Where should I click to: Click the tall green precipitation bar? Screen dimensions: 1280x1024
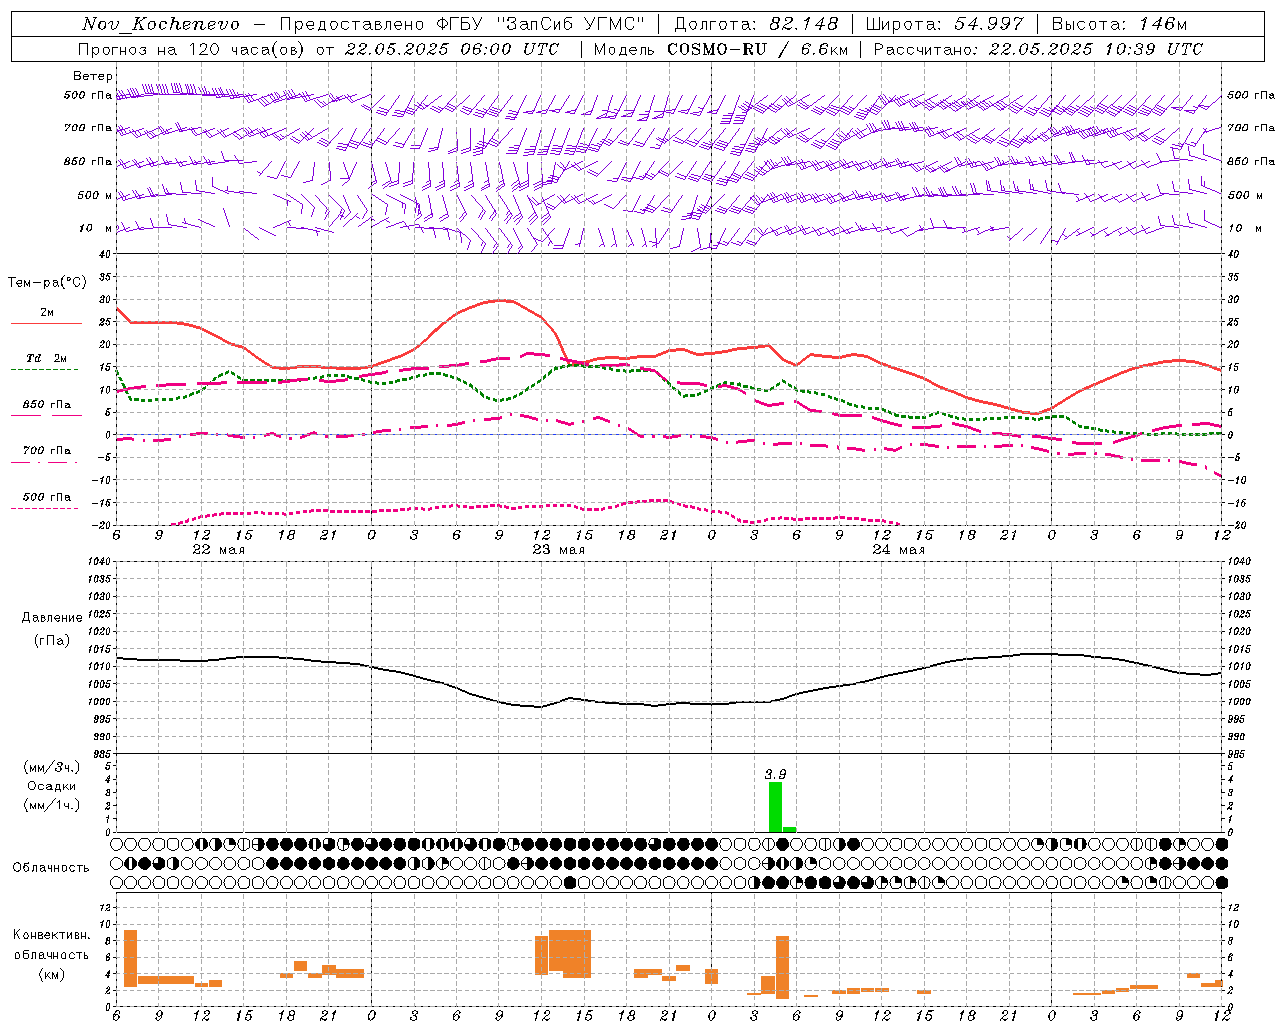pos(775,807)
